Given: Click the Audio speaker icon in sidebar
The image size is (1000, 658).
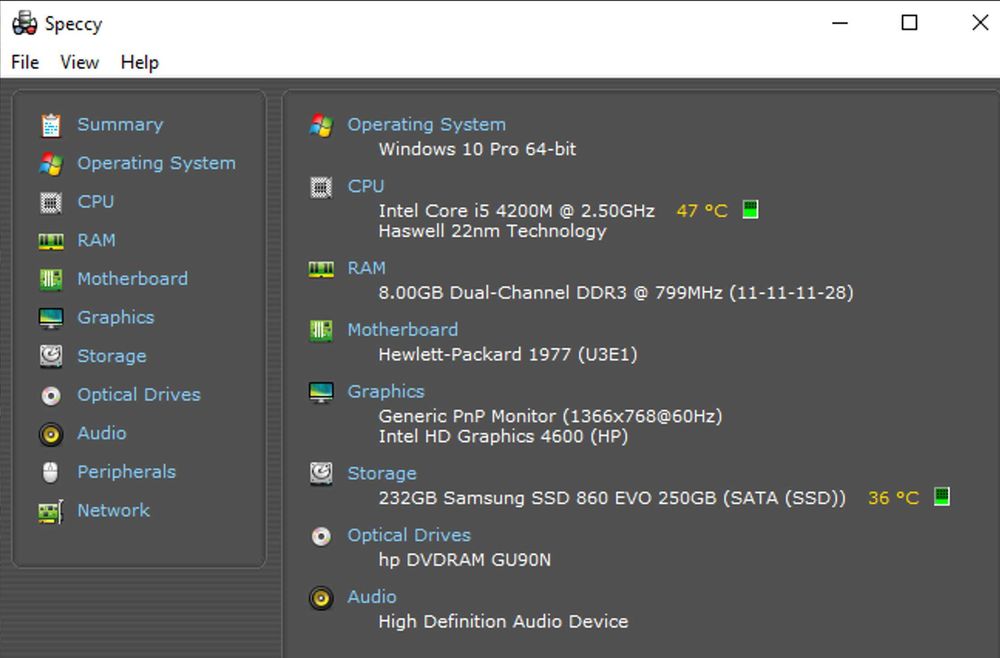Looking at the screenshot, I should [51, 434].
